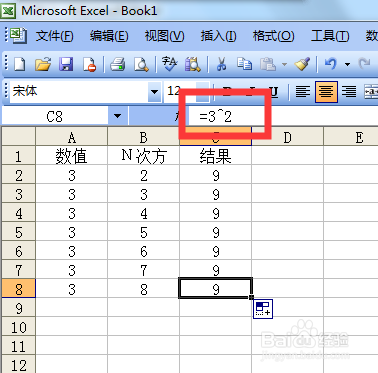This screenshot has height=373, width=378.
Task: Open the 视图(V) menu
Action: click(164, 36)
